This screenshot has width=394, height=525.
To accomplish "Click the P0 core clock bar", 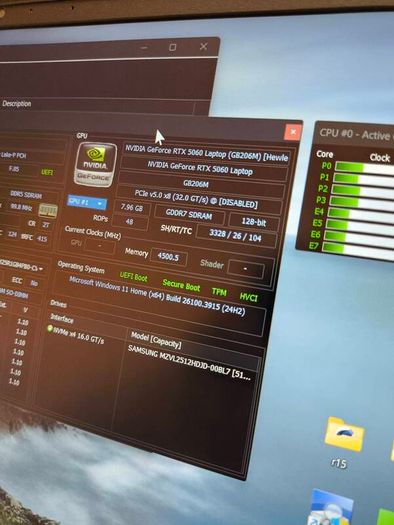I will [365, 168].
